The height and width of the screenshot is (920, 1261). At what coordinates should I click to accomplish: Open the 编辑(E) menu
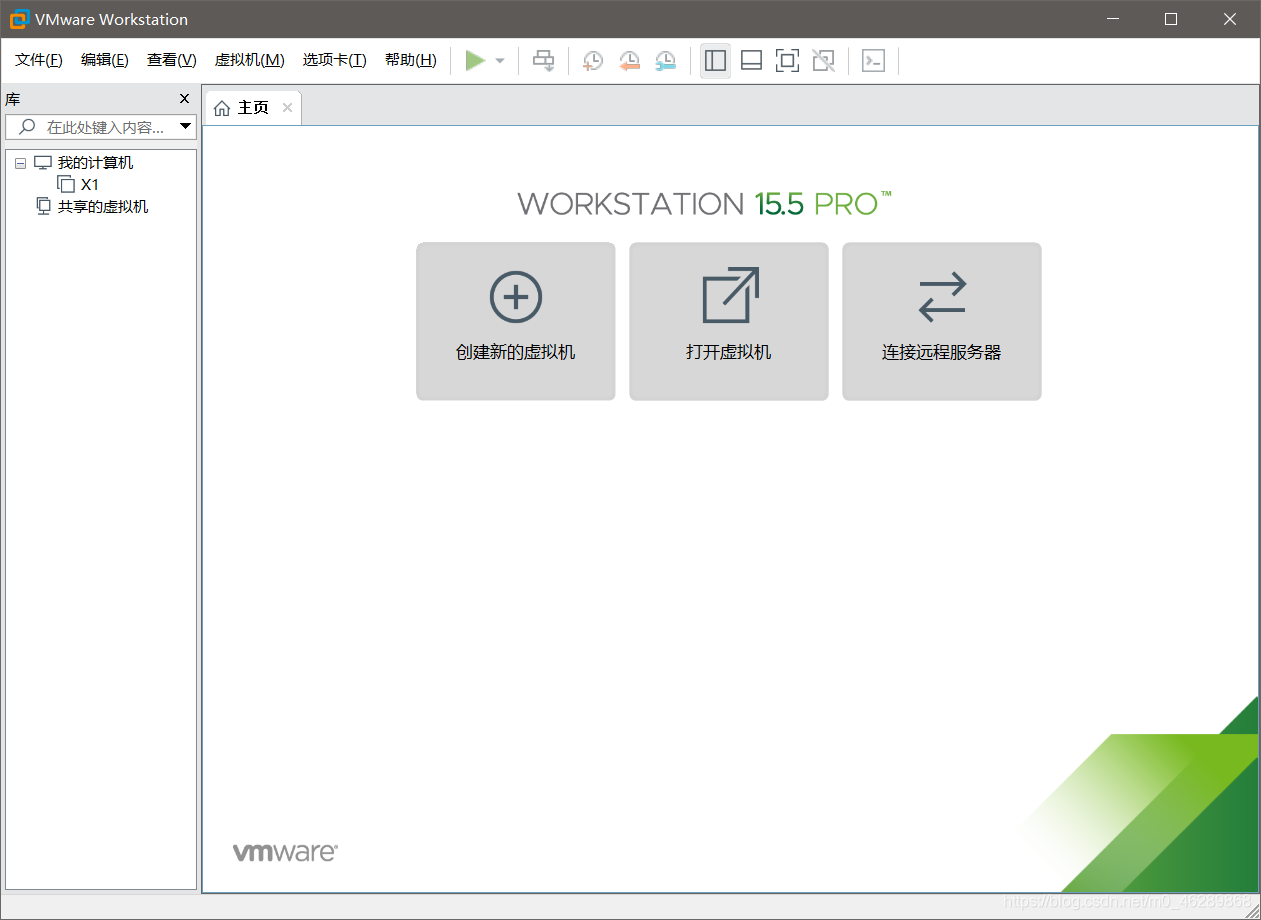(105, 60)
